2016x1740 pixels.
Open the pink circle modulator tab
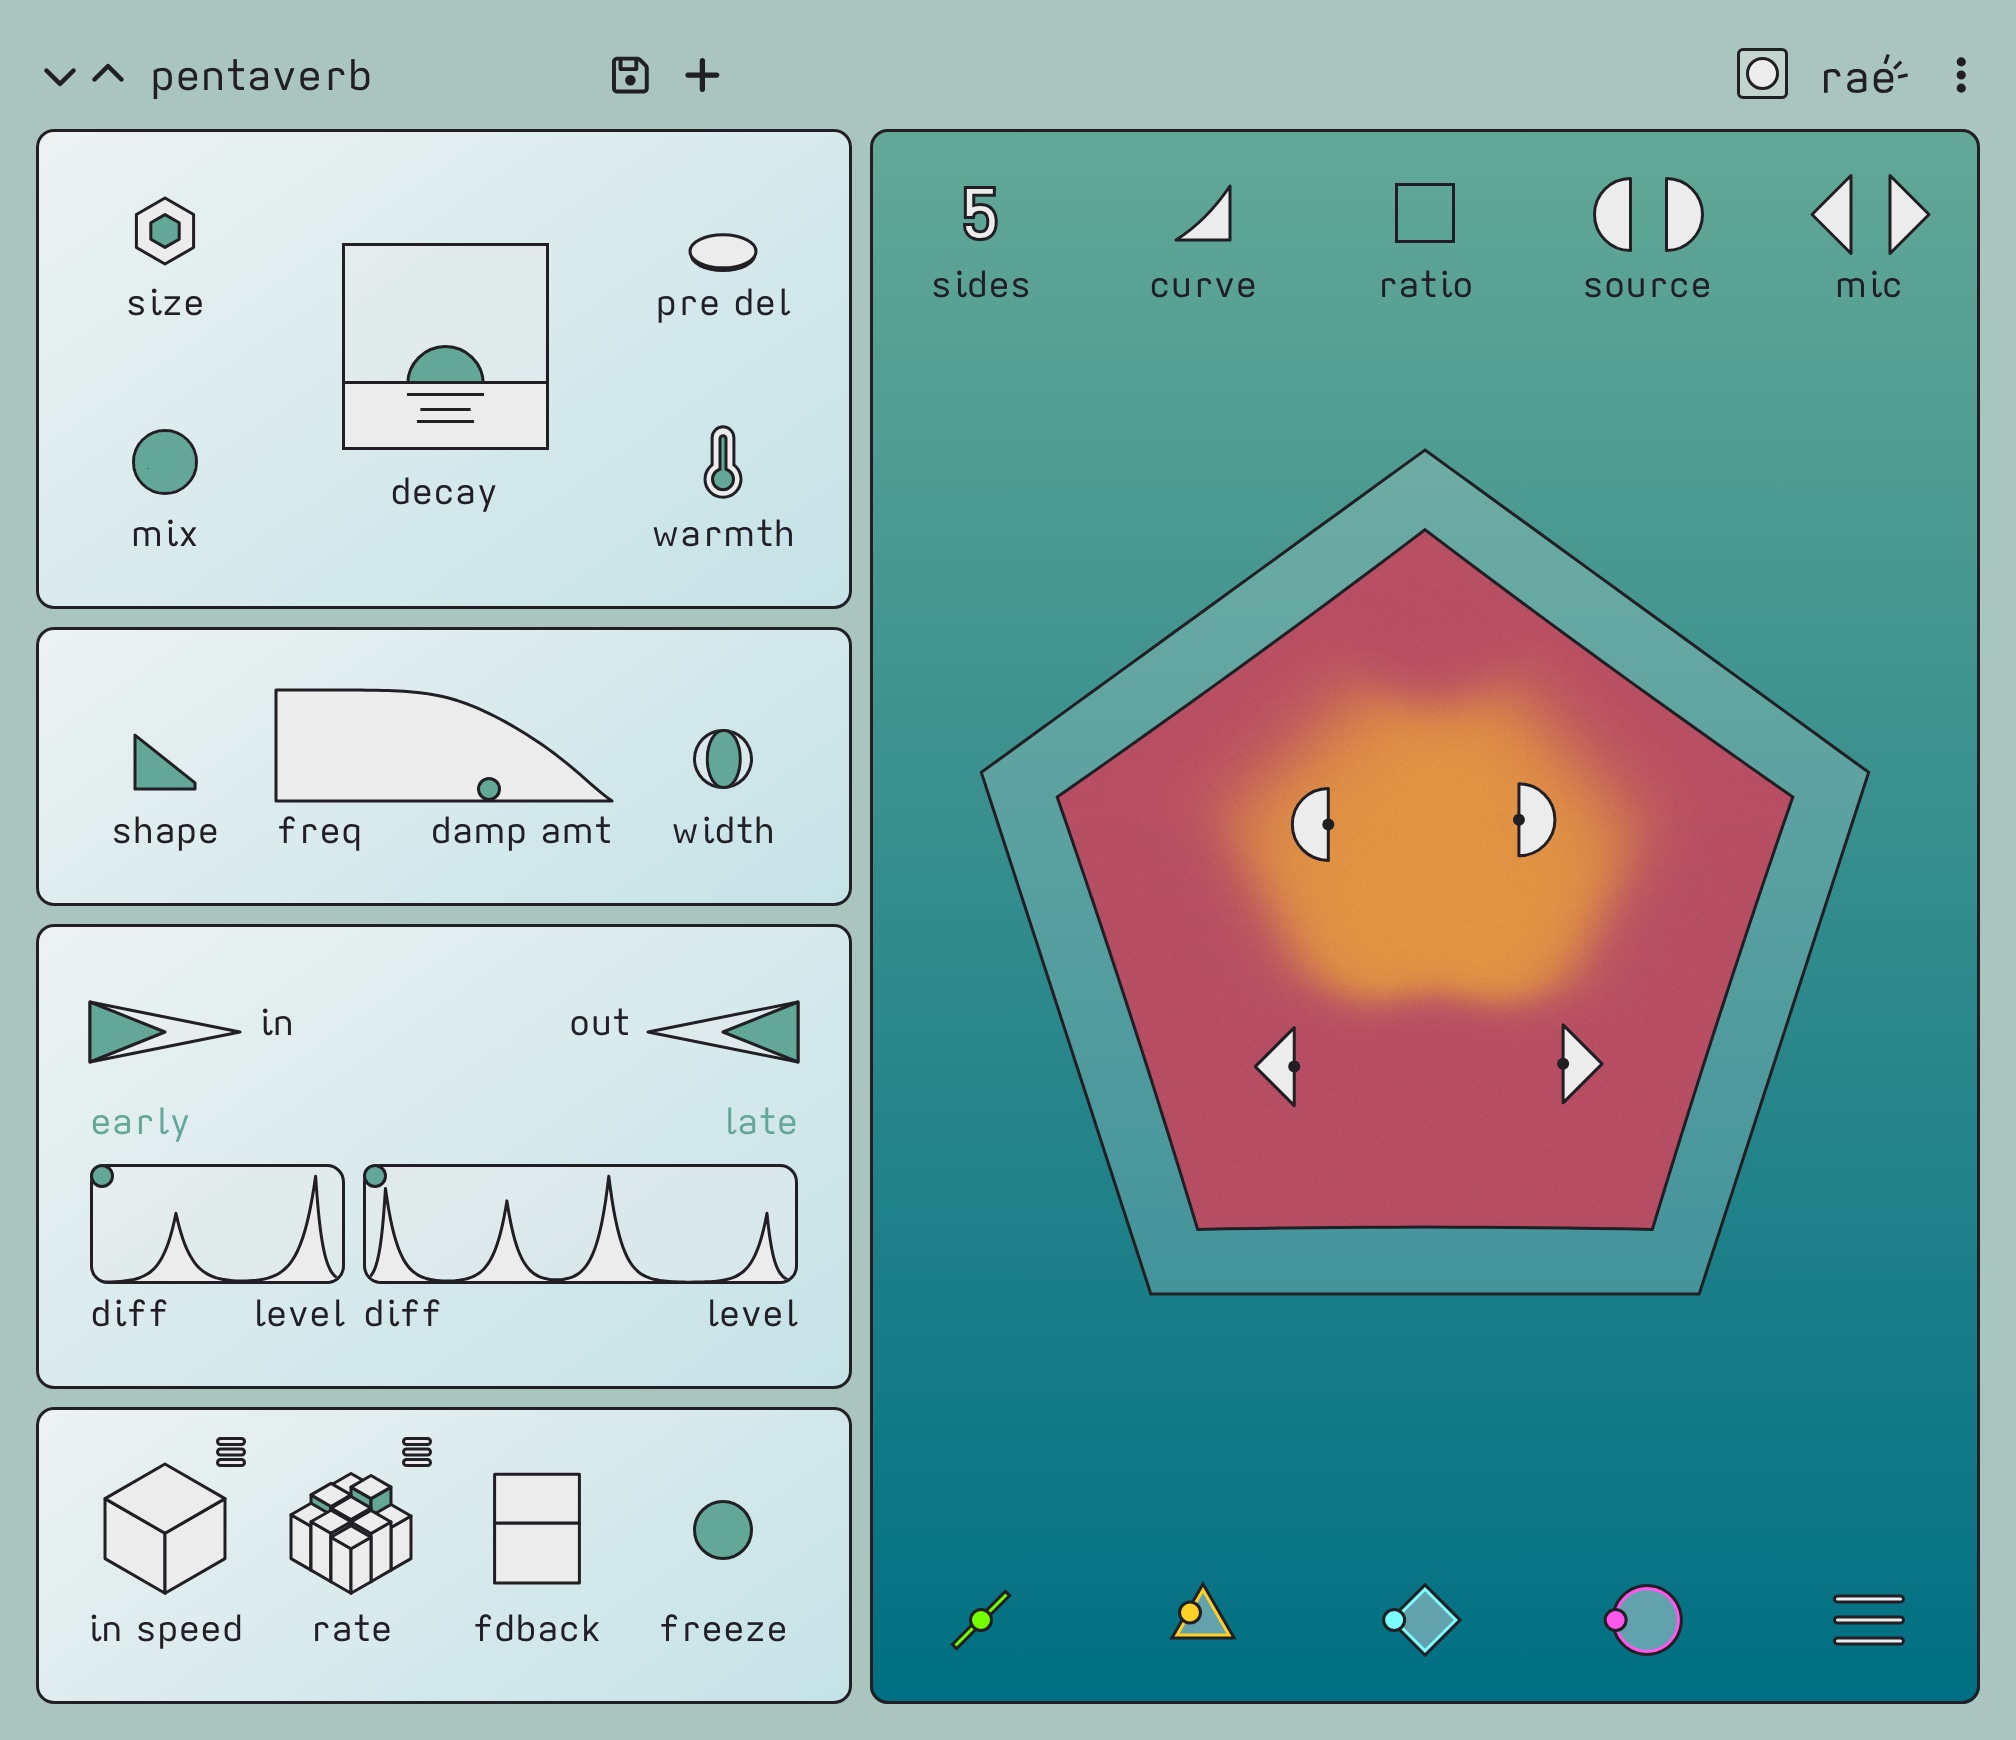[1643, 1620]
